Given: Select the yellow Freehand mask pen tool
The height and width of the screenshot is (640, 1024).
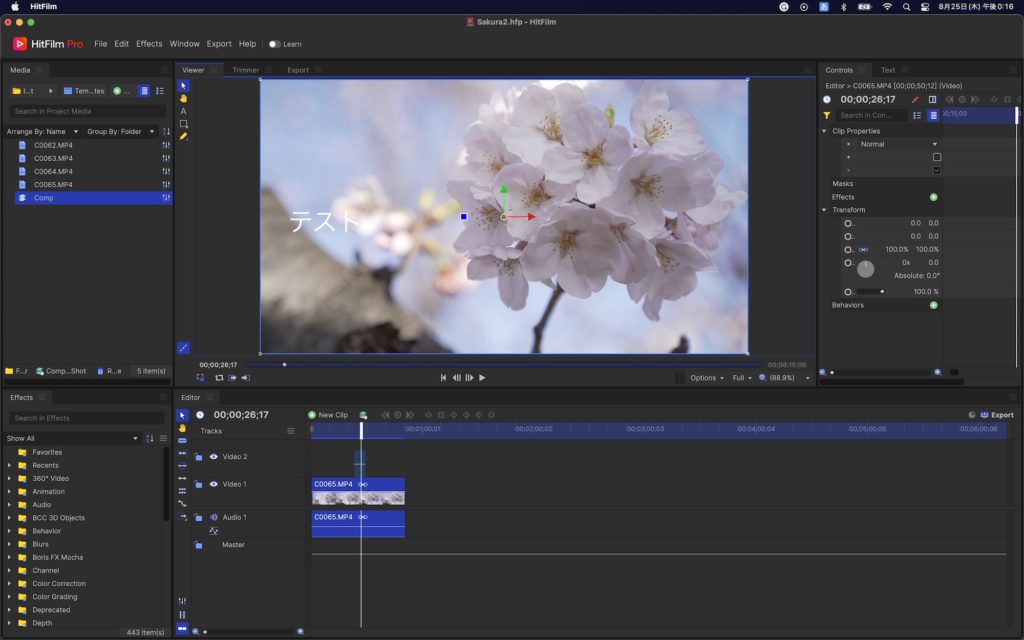Looking at the screenshot, I should coord(183,136).
